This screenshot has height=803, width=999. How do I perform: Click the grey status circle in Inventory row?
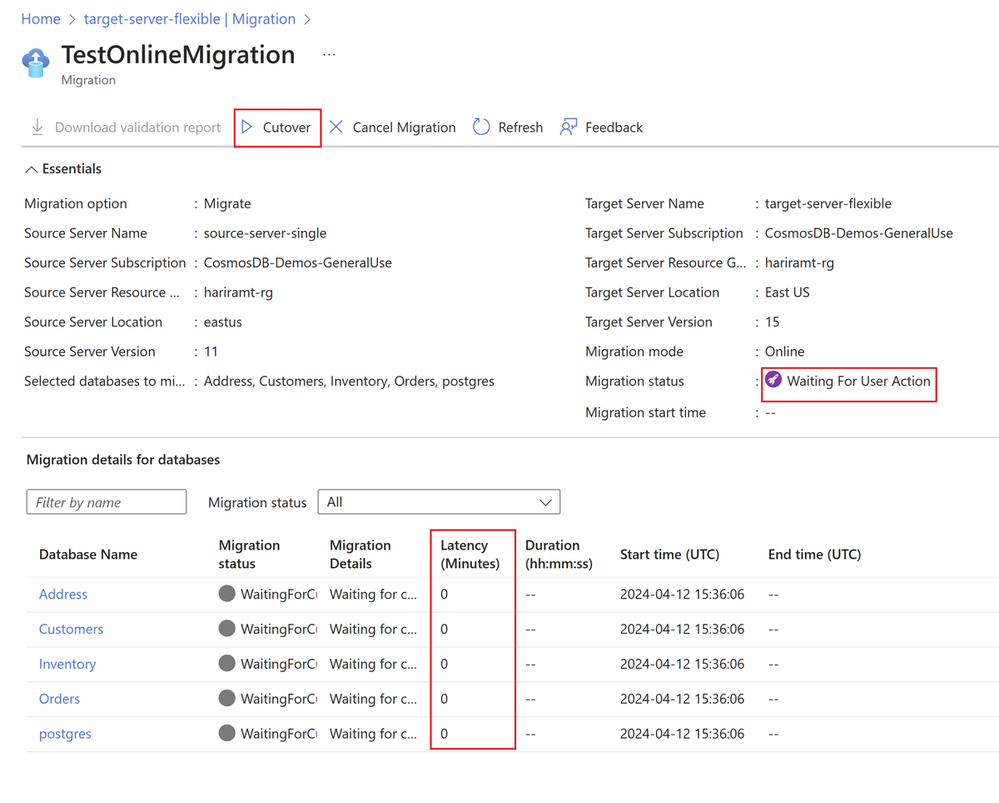coord(227,663)
